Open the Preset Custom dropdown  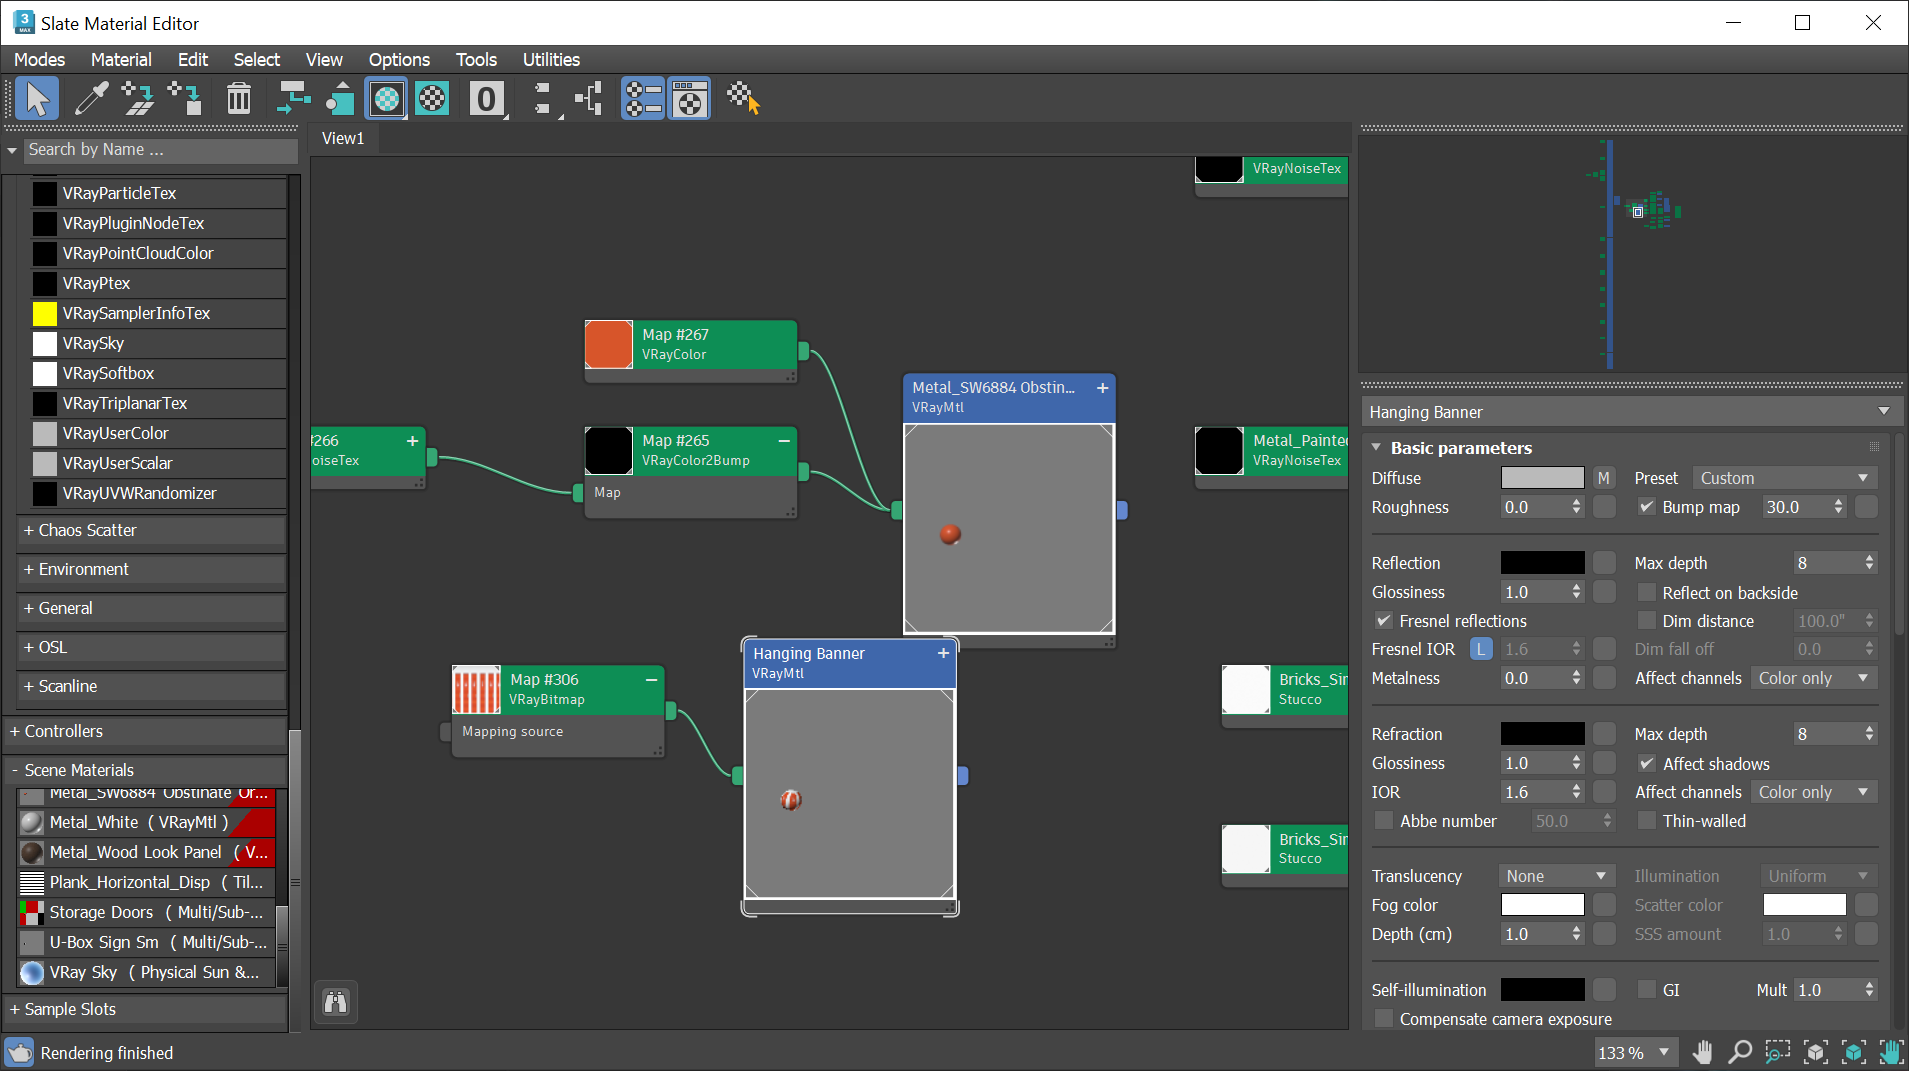pos(1784,478)
